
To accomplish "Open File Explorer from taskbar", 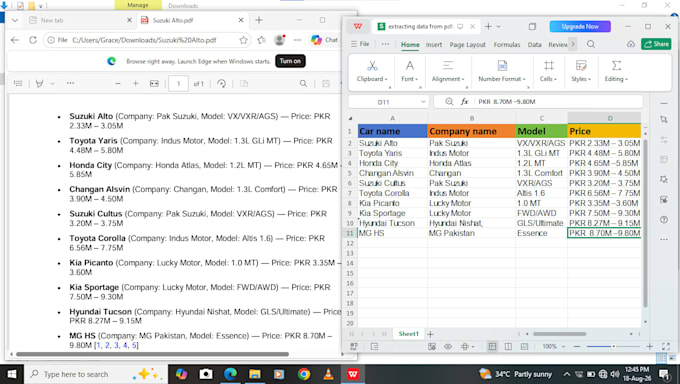I will (255, 374).
